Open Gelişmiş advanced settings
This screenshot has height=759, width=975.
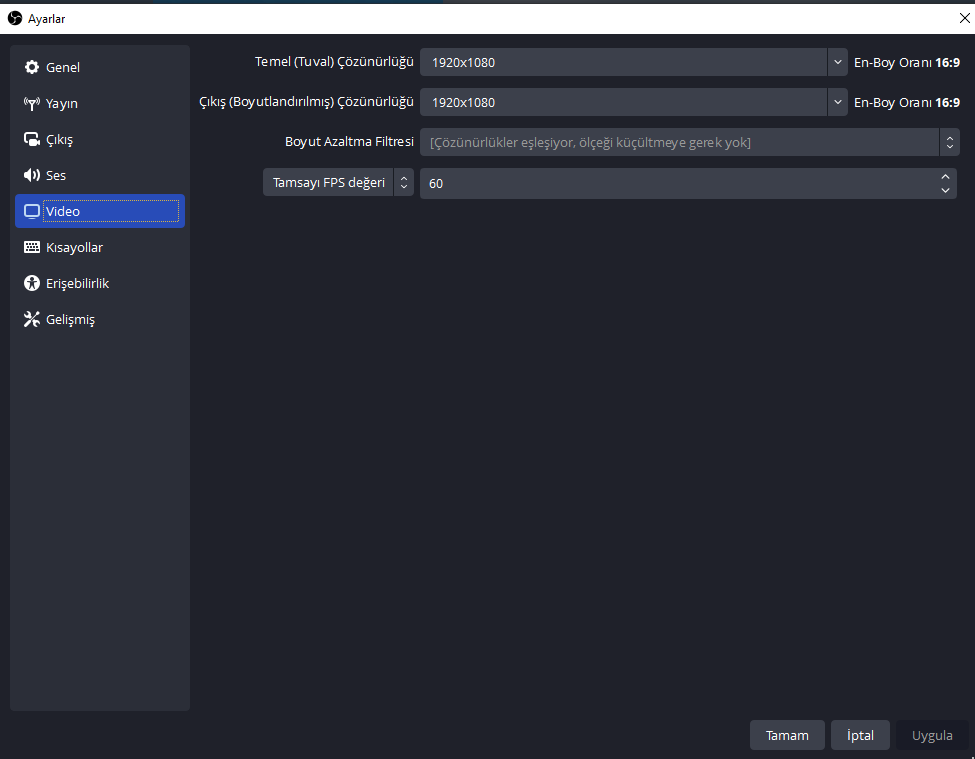(x=99, y=320)
